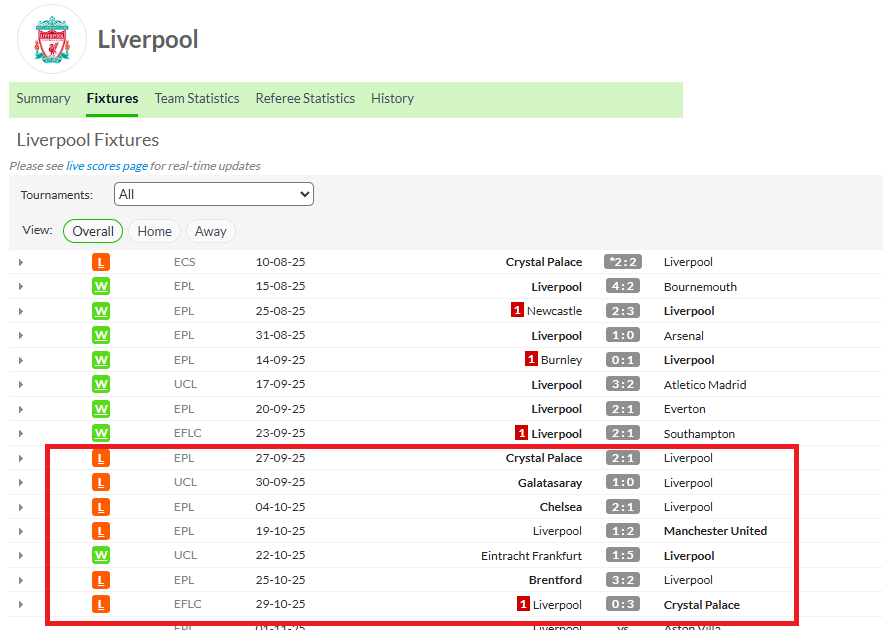
Task: Click the loss badge for 10-08-25 match
Action: [101, 262]
